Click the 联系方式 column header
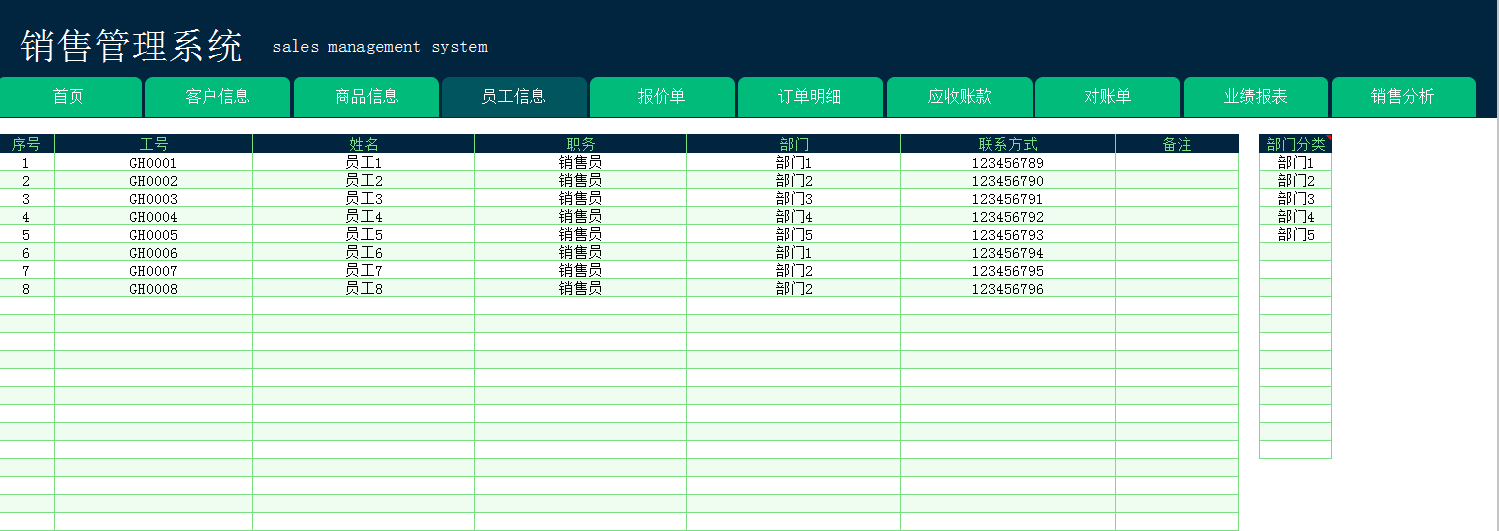 1008,144
